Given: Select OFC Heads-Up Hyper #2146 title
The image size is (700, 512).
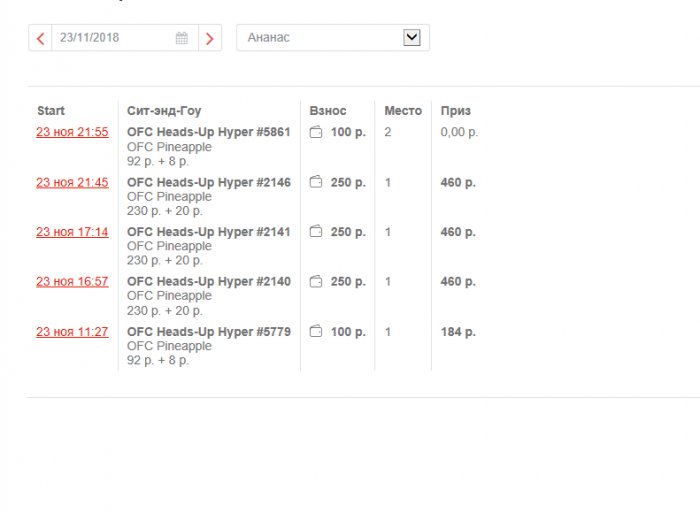Looking at the screenshot, I should point(209,183).
